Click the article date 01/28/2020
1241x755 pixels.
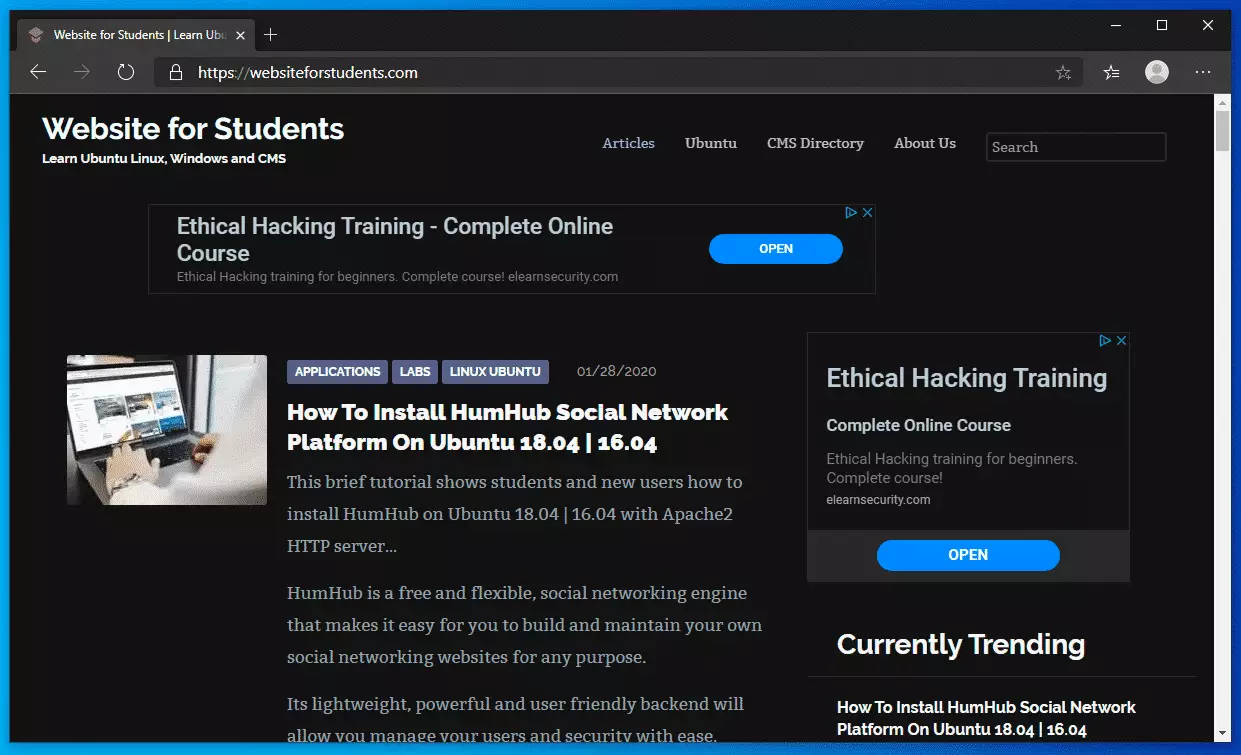[617, 371]
